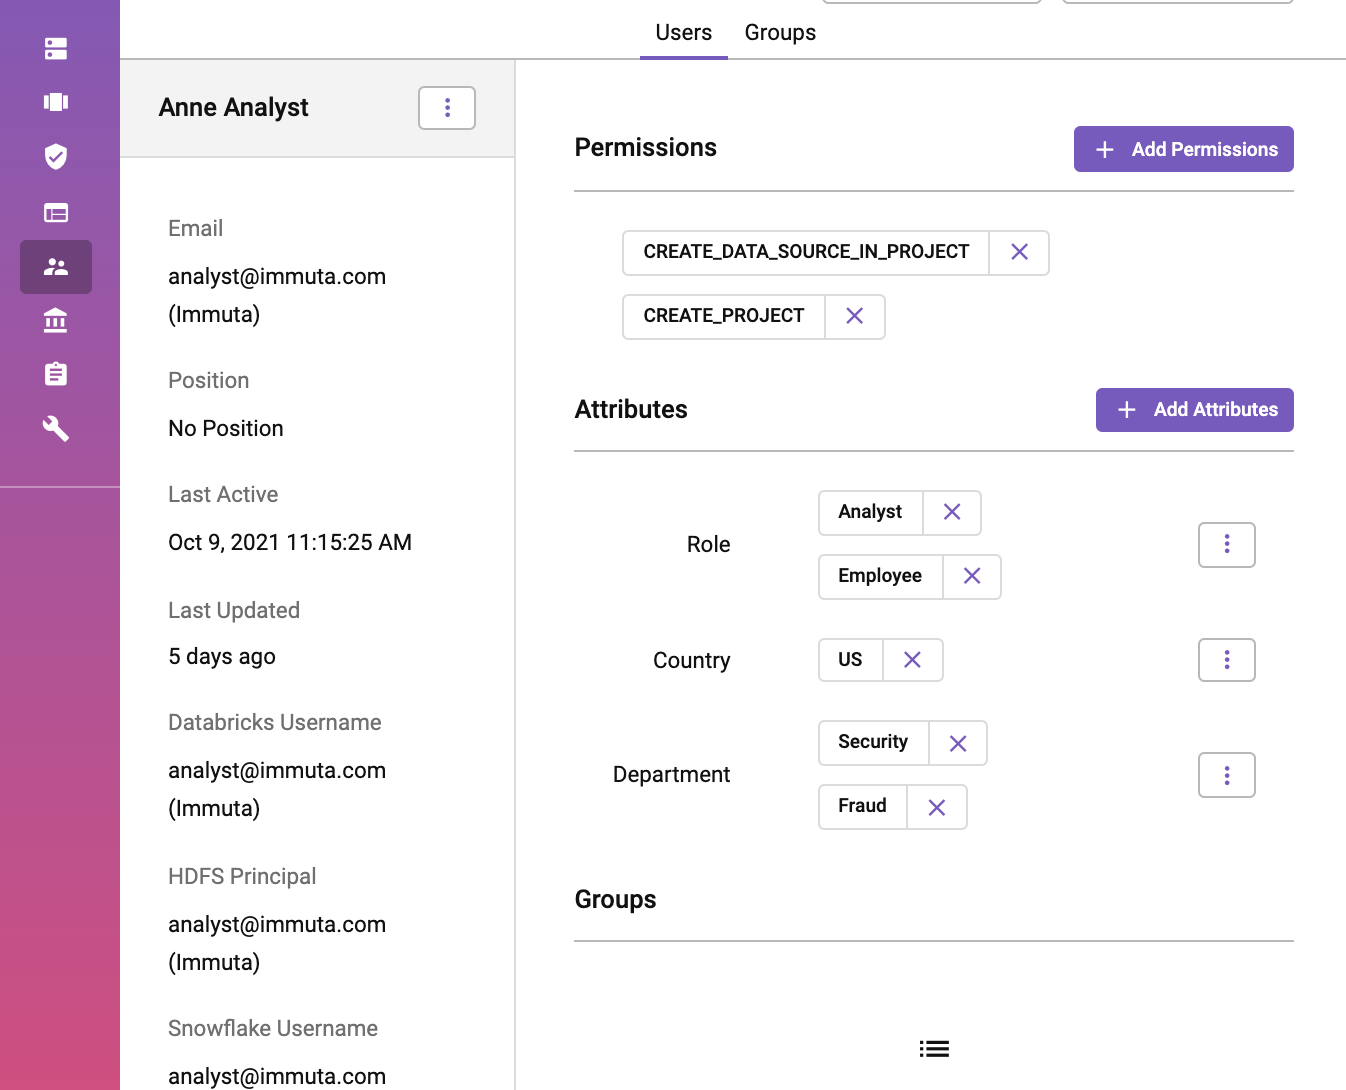Click the Permissions section heading
Viewport: 1346px width, 1090px height.
tap(646, 148)
